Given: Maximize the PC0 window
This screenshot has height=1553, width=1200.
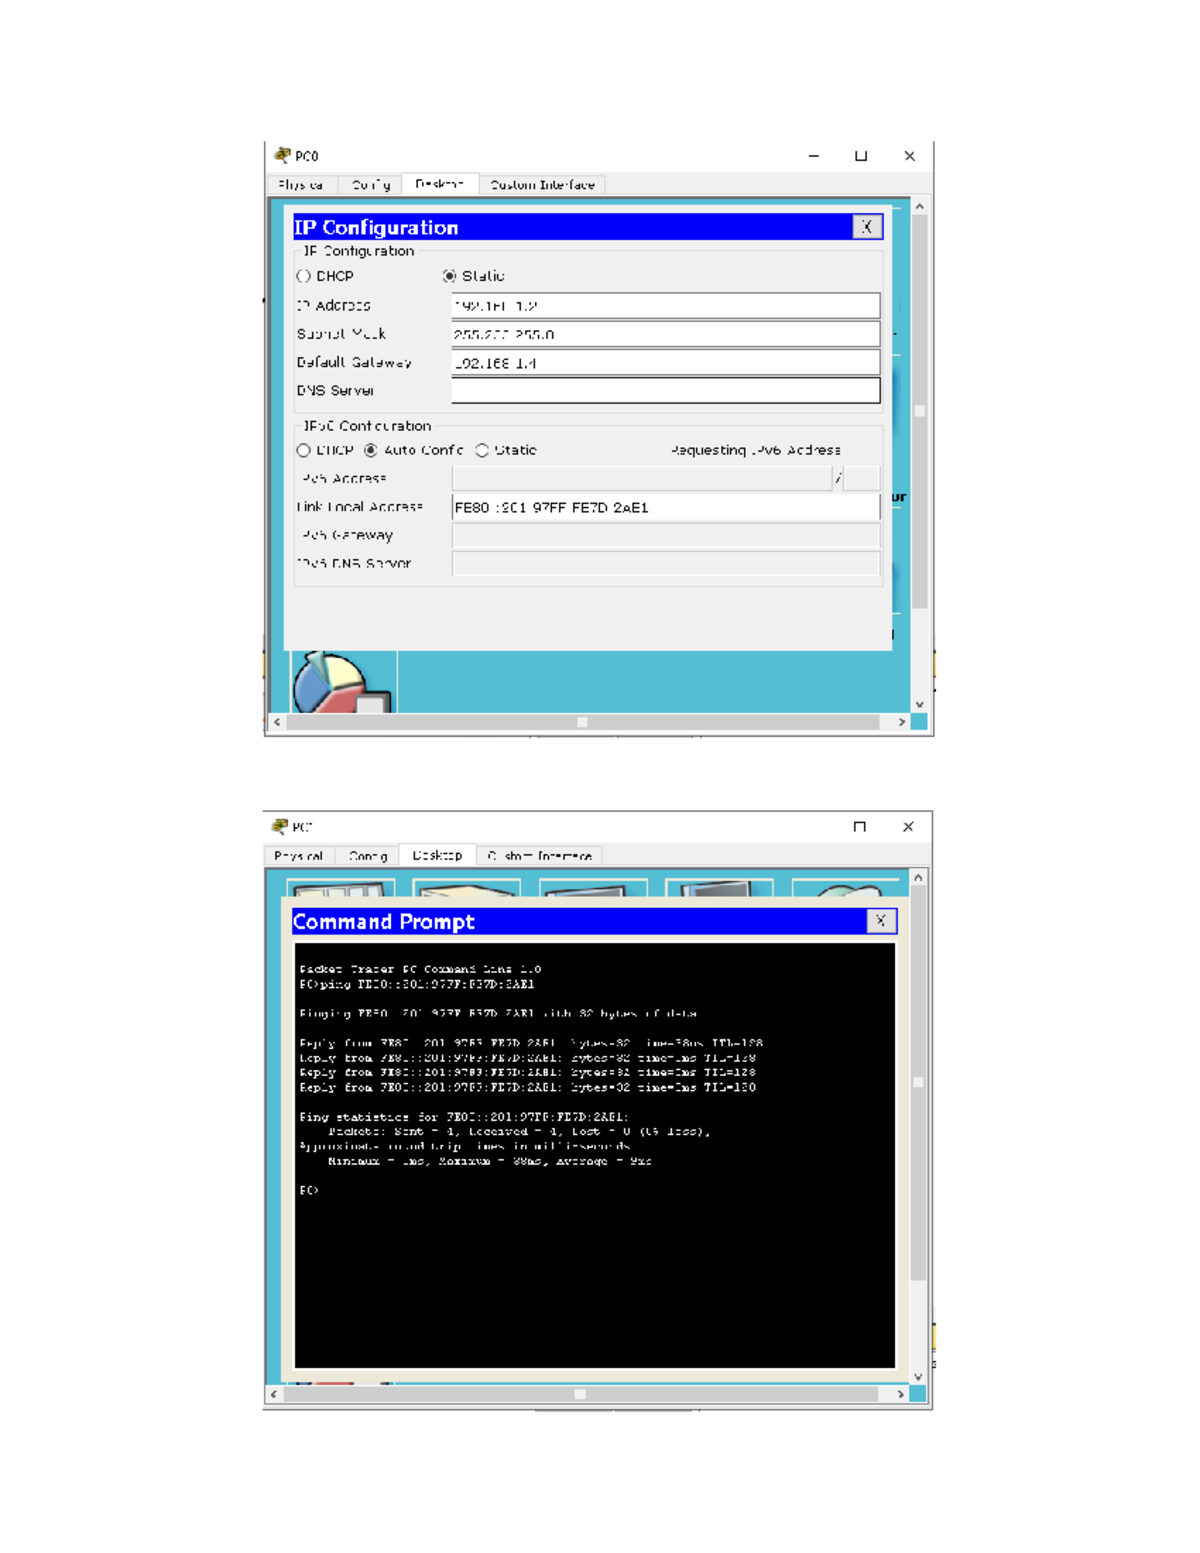Looking at the screenshot, I should (860, 156).
